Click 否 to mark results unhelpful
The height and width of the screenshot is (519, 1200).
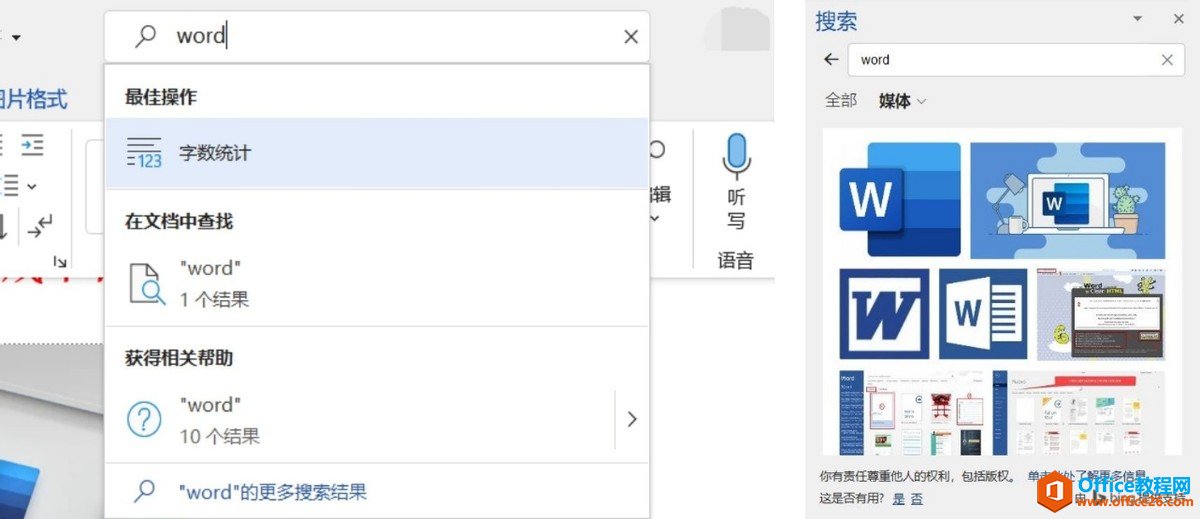[x=917, y=498]
